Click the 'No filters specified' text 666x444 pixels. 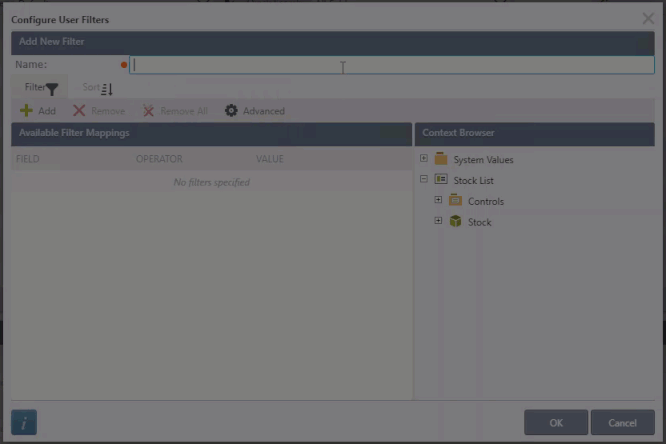212,182
